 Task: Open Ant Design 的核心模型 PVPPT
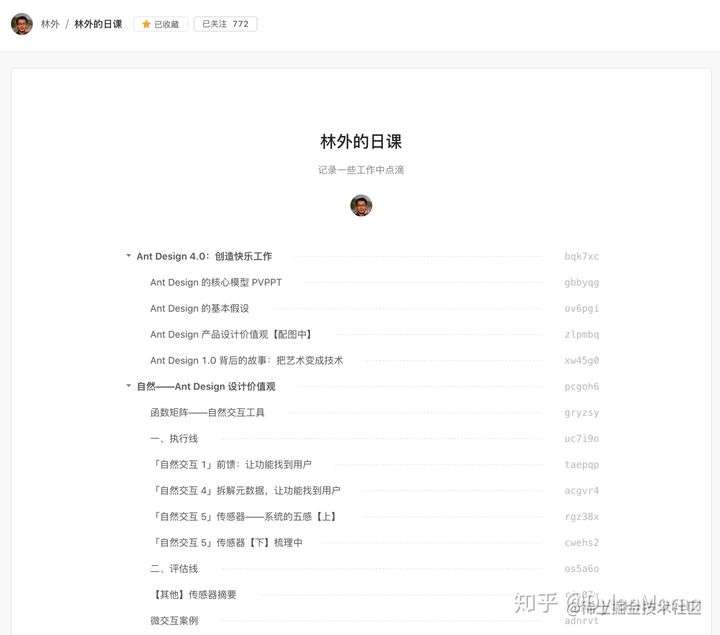pyautogui.click(x=216, y=282)
